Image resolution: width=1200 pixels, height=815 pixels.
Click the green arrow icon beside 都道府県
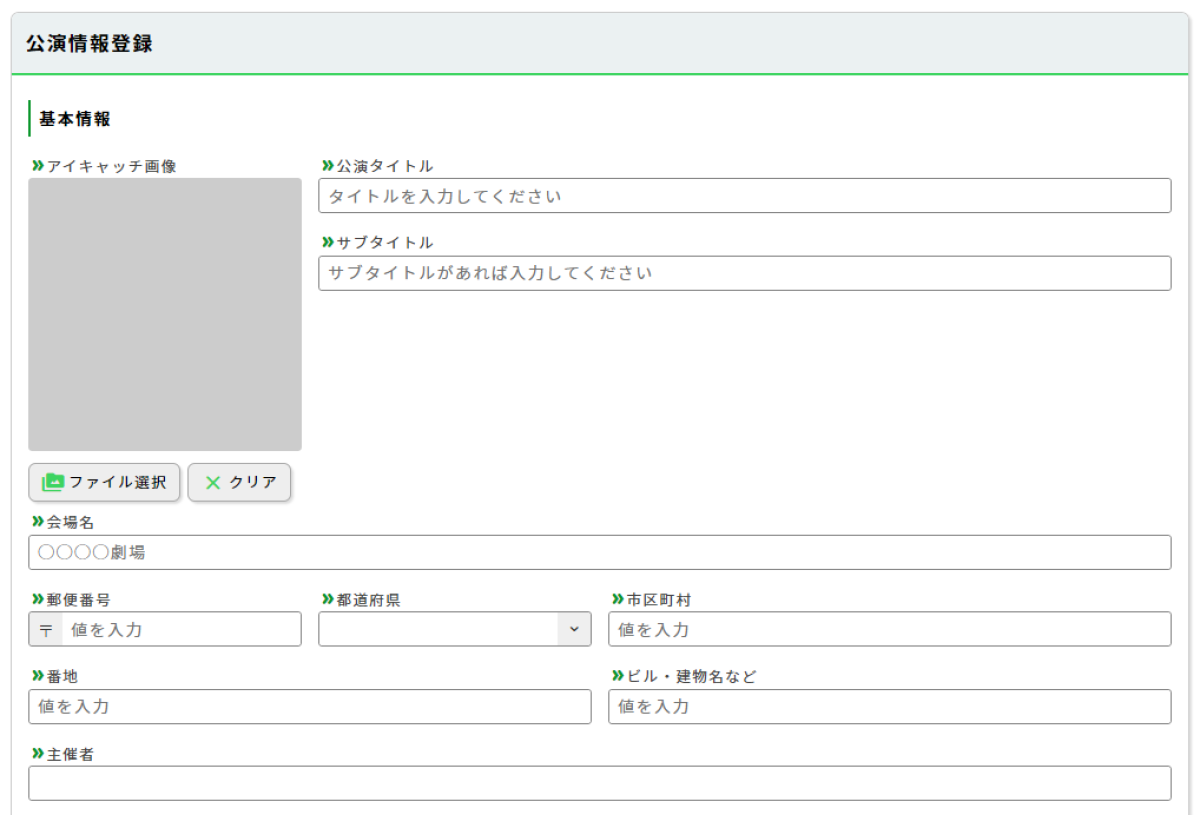(327, 599)
